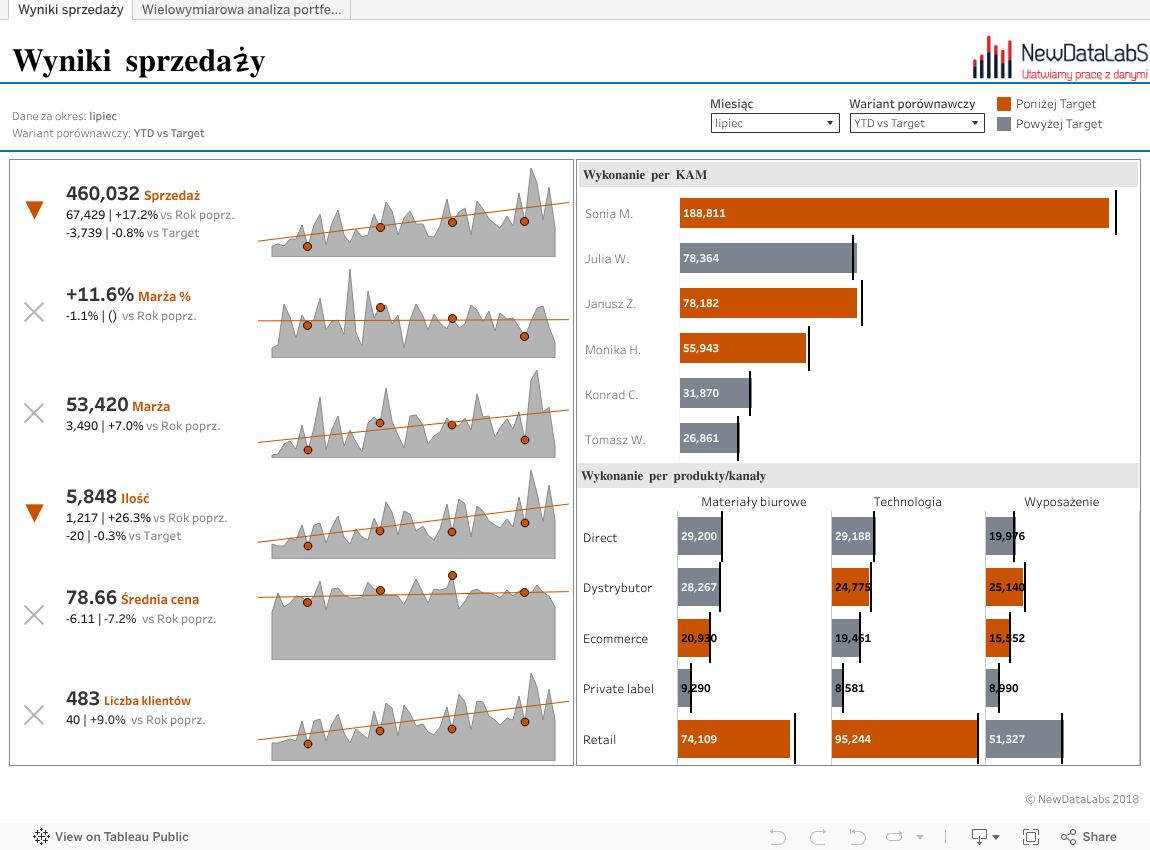1150x850 pixels.
Task: Click the gray Powyżej Target legend swatch
Action: click(x=1004, y=124)
